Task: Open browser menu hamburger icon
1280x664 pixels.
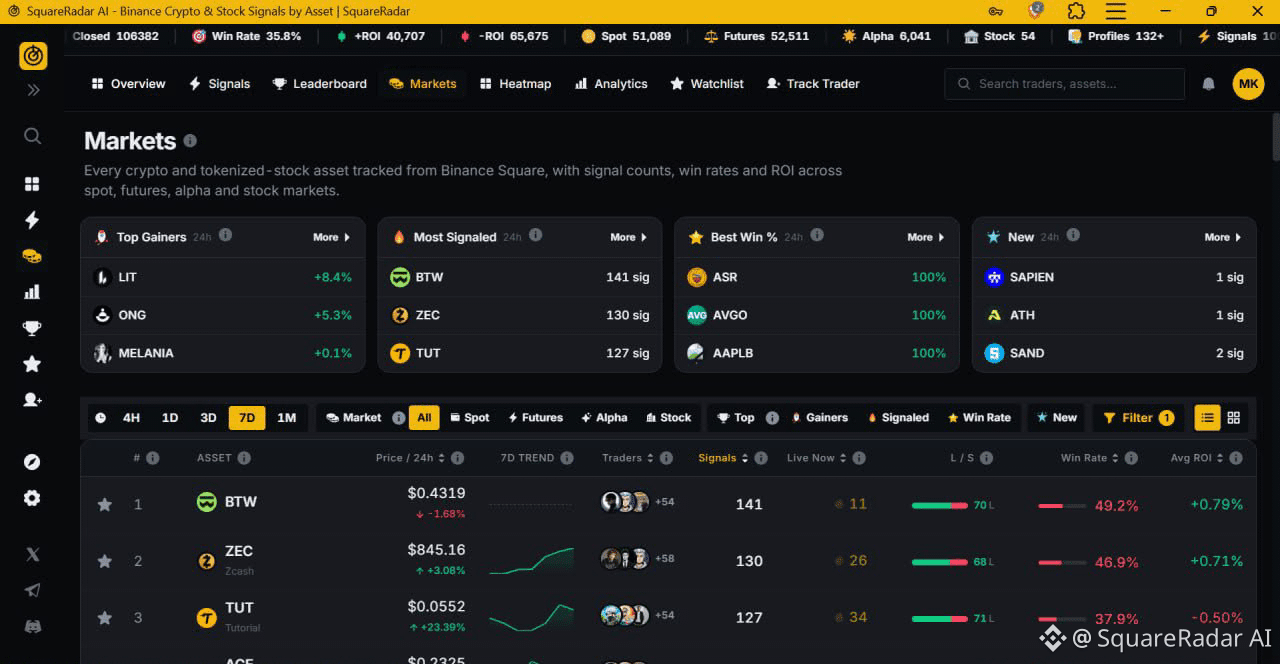Action: pos(1116,11)
